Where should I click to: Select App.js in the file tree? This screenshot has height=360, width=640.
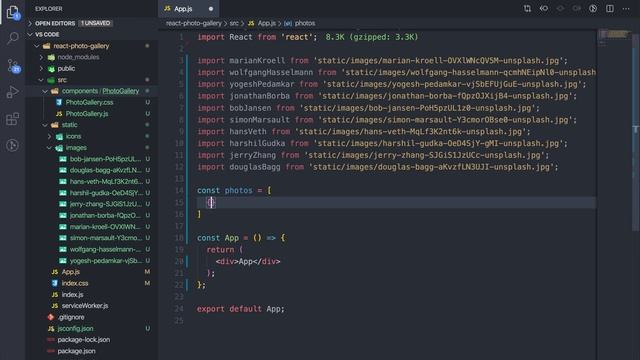tap(71, 272)
